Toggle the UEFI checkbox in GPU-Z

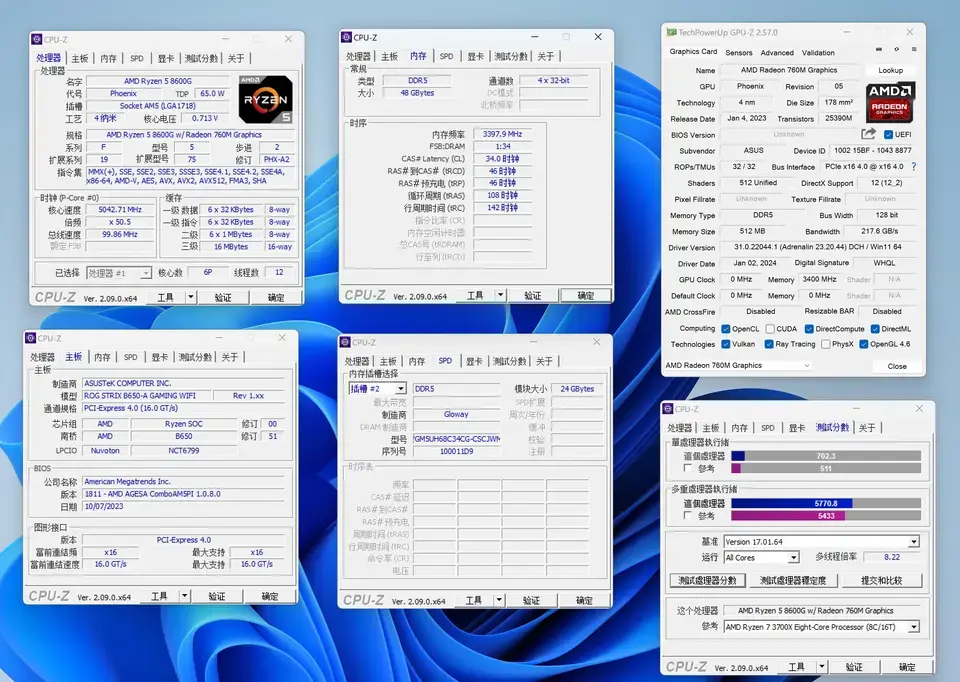coord(888,135)
